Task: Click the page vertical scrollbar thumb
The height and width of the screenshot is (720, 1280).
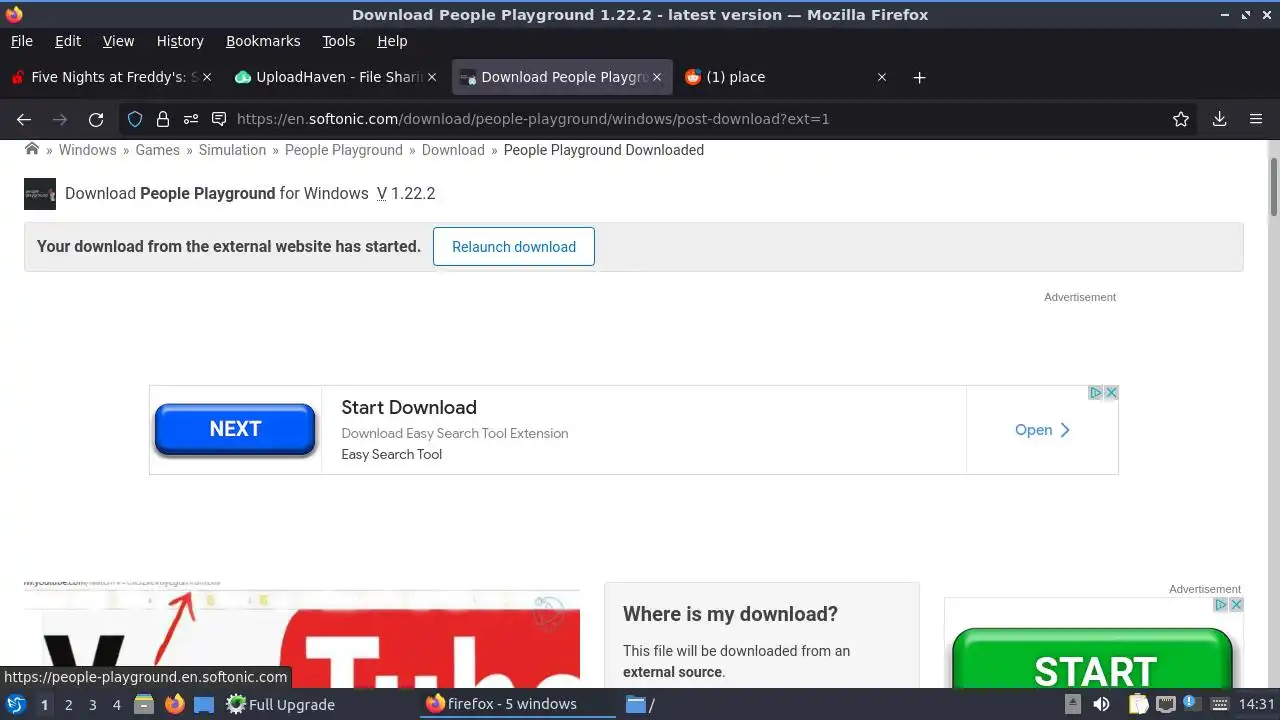Action: pyautogui.click(x=1273, y=186)
